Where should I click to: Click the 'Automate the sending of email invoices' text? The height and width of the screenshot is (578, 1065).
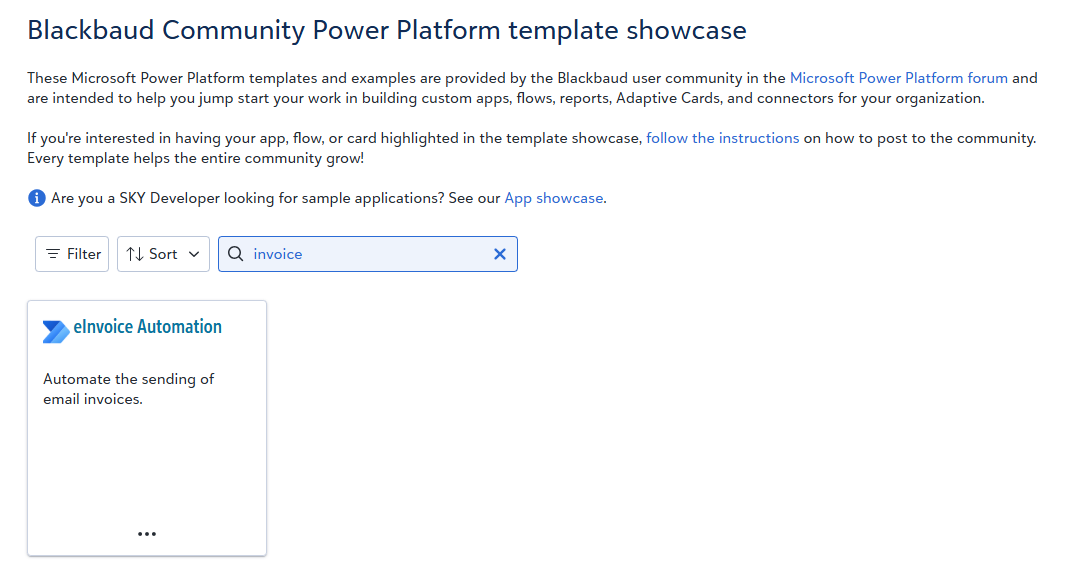pos(128,389)
